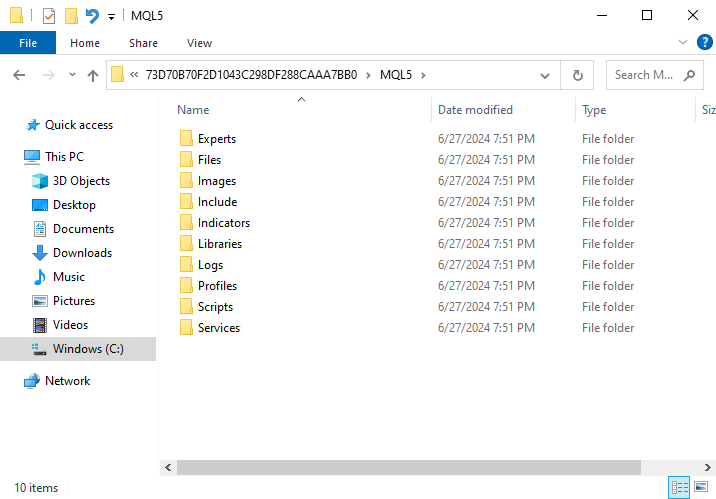
Task: Click the title bar folder system icon
Action: tap(16, 15)
